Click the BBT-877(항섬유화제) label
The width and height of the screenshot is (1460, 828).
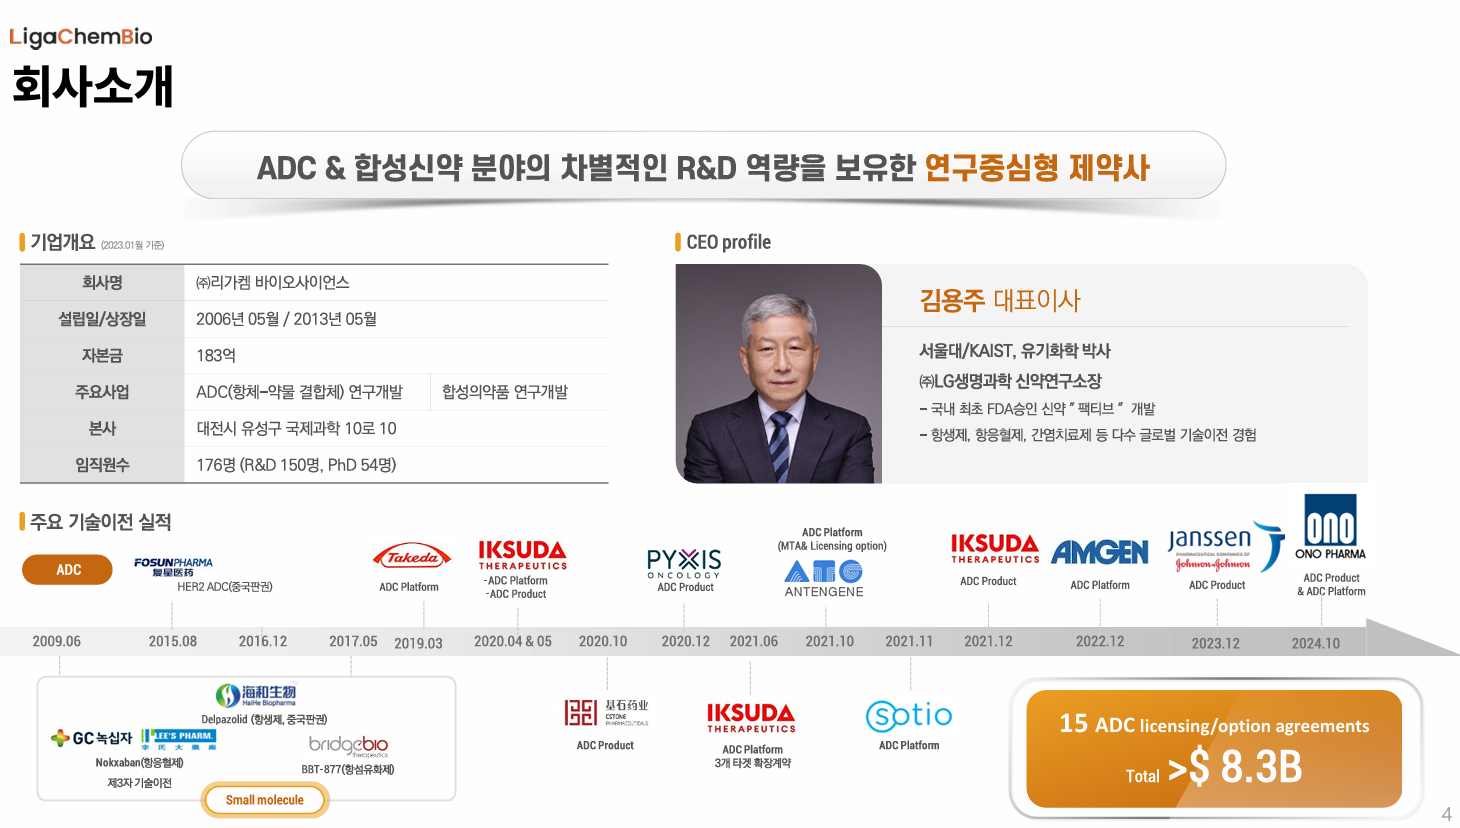point(348,770)
